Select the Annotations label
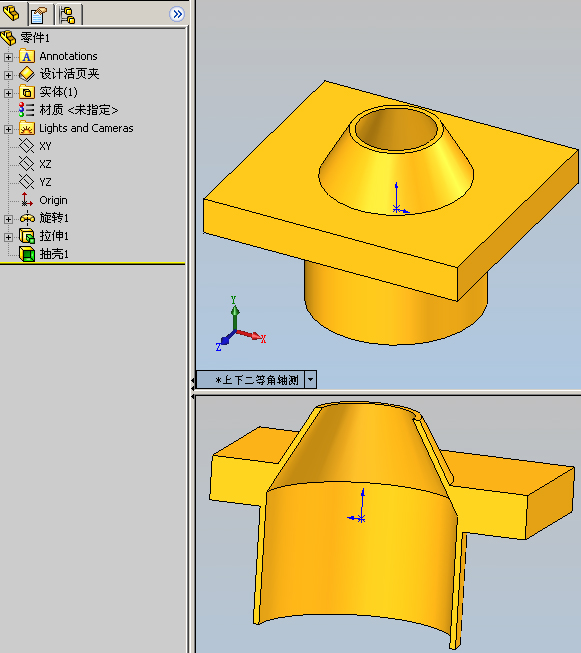This screenshot has width=581, height=653. 68,56
